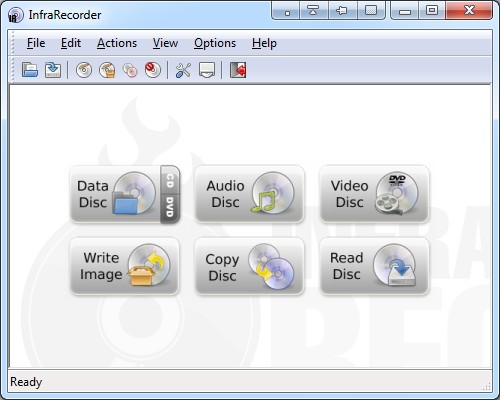
Task: Click the roll-up arrow title bar button
Action: point(314,11)
